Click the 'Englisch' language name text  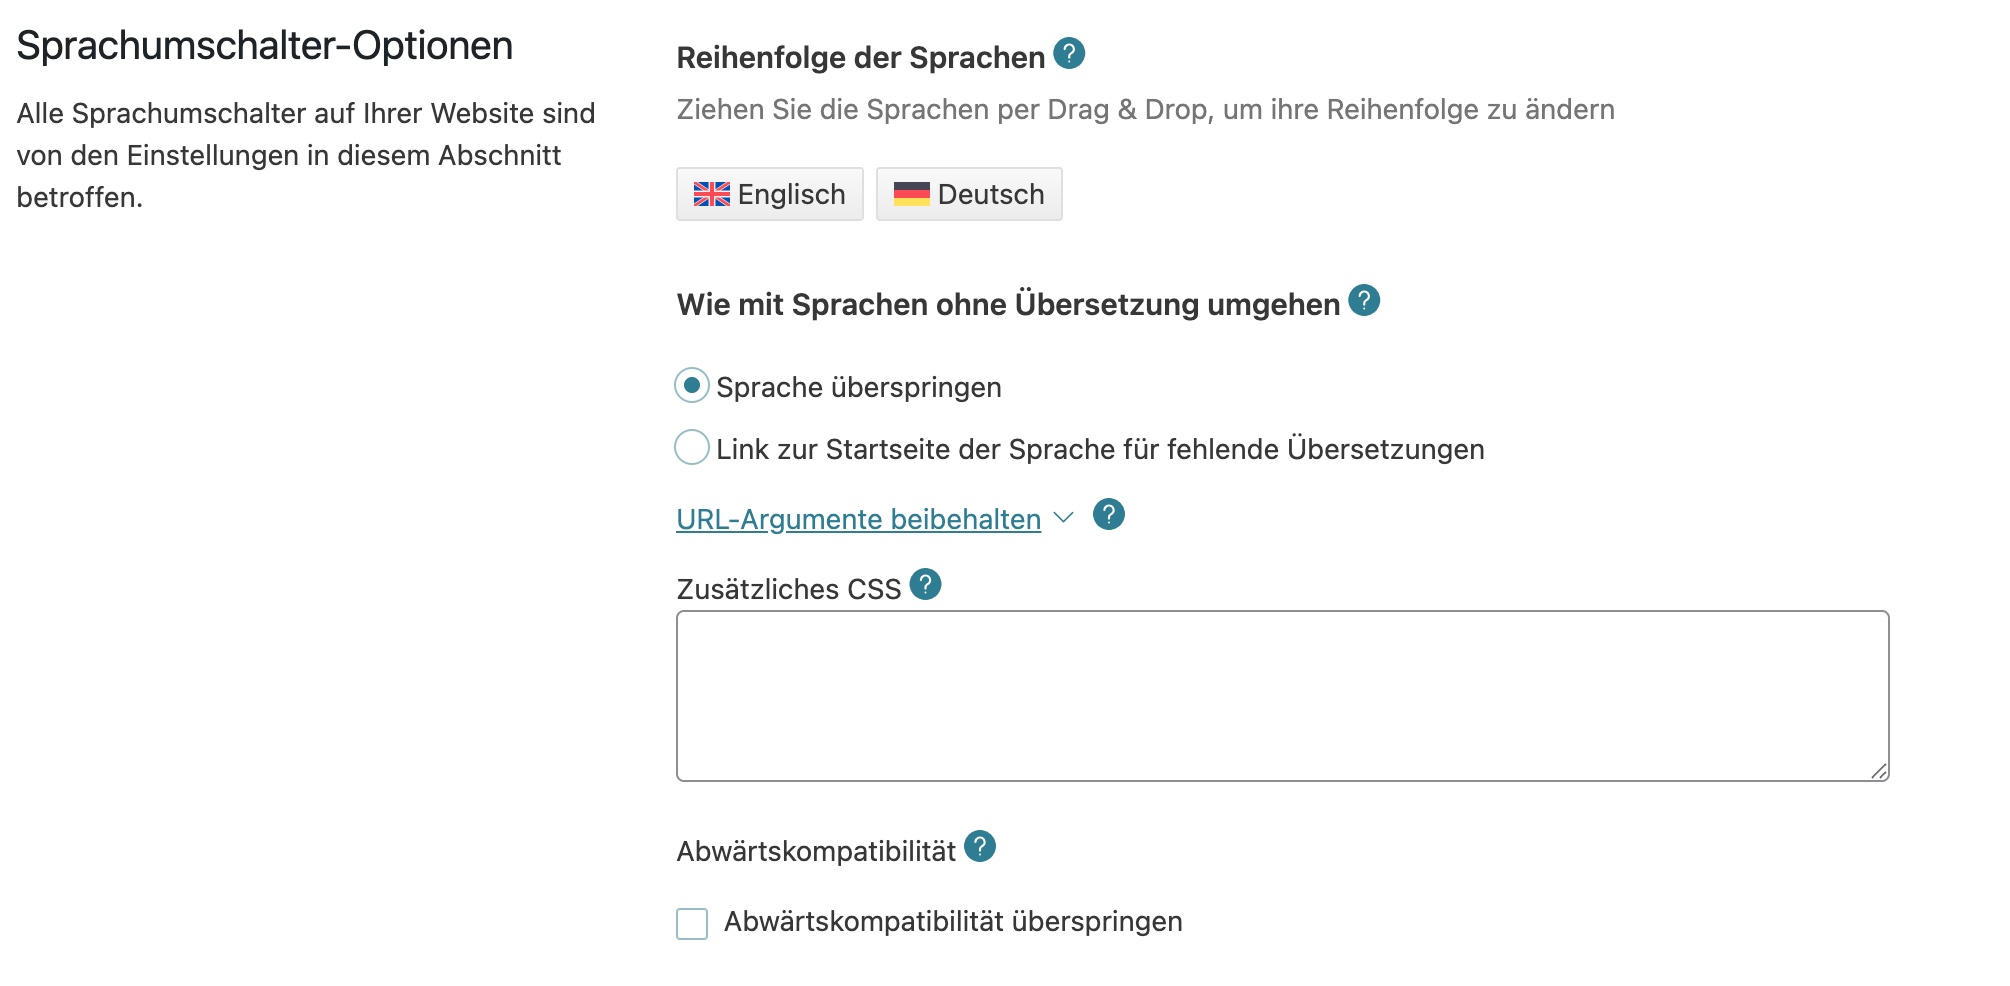[x=791, y=194]
